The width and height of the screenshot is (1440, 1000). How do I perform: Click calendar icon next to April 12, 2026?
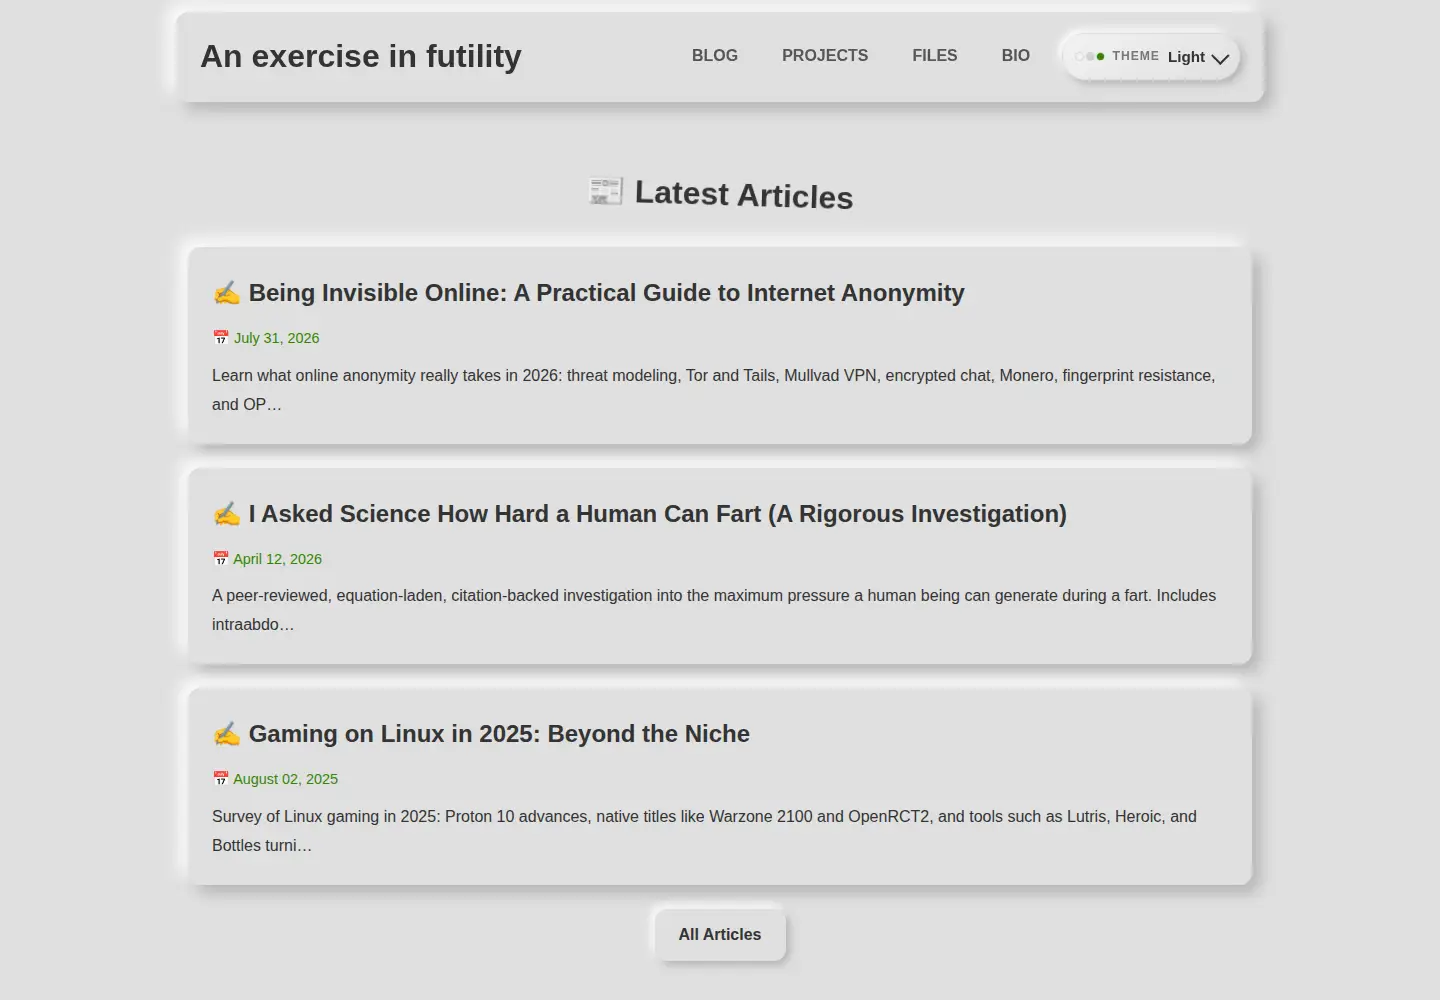click(221, 559)
